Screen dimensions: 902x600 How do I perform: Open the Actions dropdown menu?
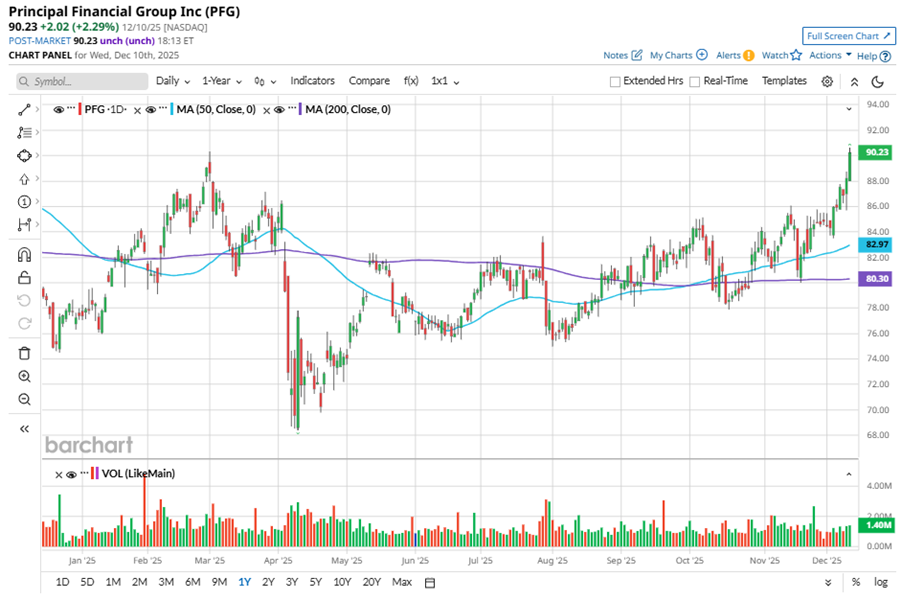click(x=830, y=56)
